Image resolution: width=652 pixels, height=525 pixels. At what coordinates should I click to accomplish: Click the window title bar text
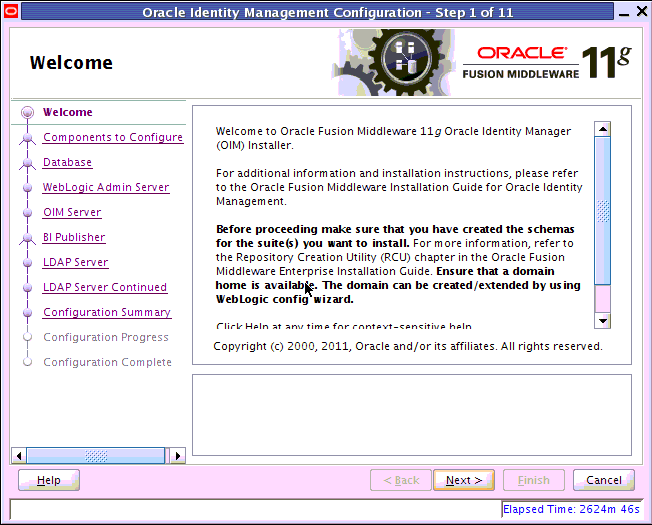pos(328,12)
